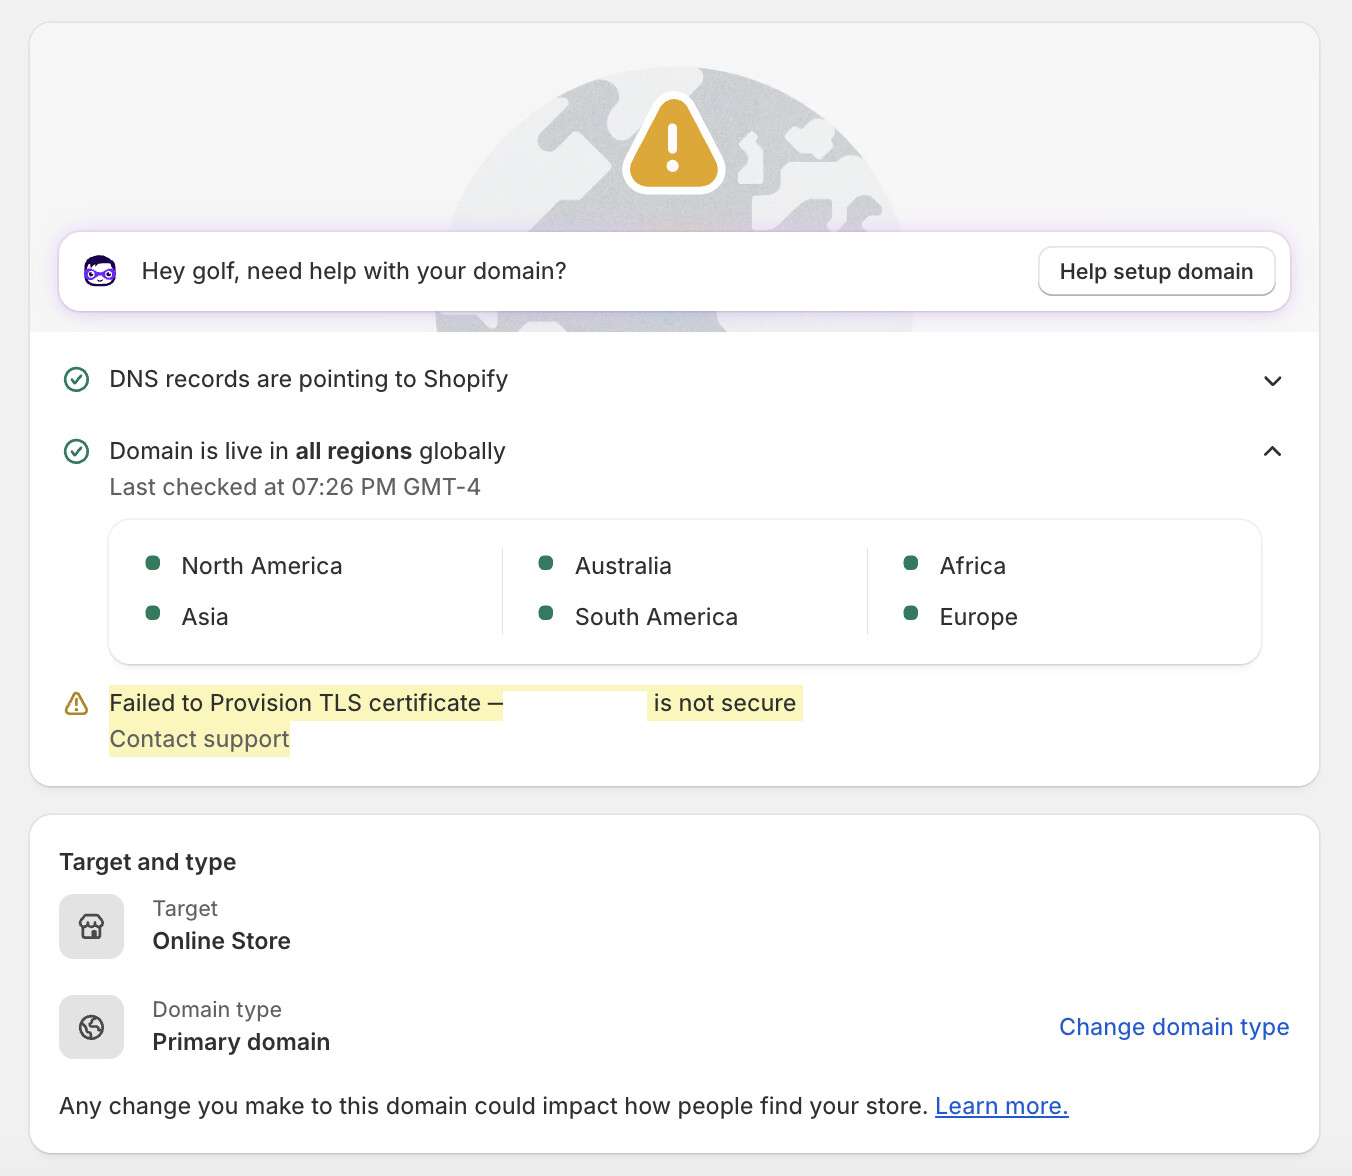Image resolution: width=1352 pixels, height=1176 pixels.
Task: Click the Online Store target icon
Action: click(x=92, y=927)
